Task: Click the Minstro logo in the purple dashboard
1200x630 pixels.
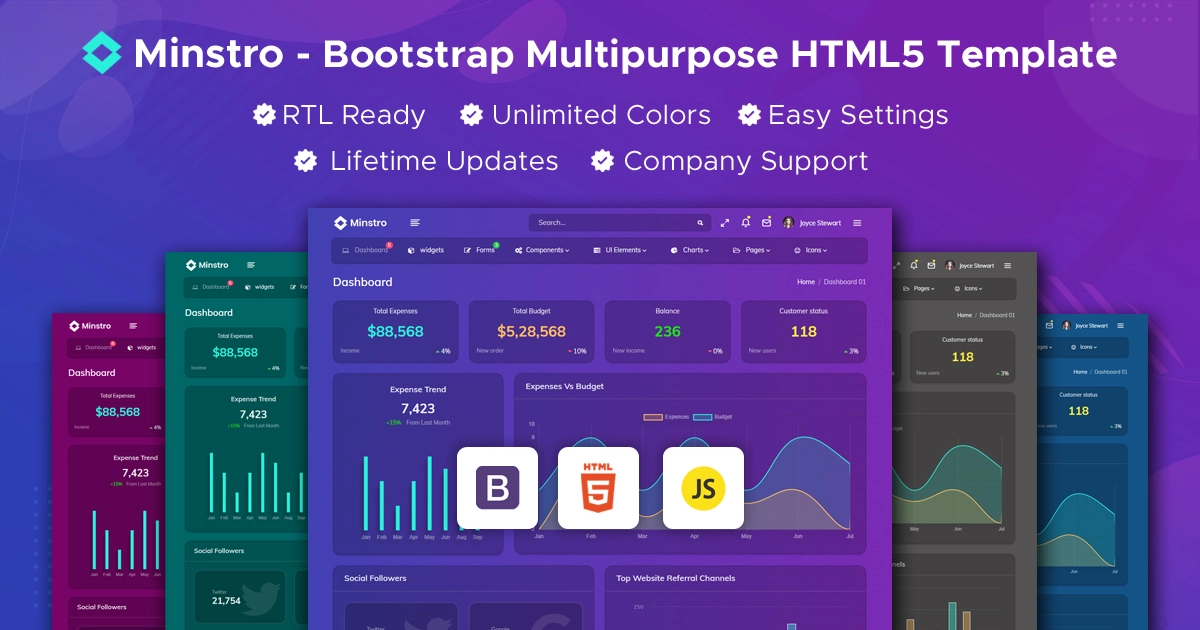Action: (x=360, y=222)
